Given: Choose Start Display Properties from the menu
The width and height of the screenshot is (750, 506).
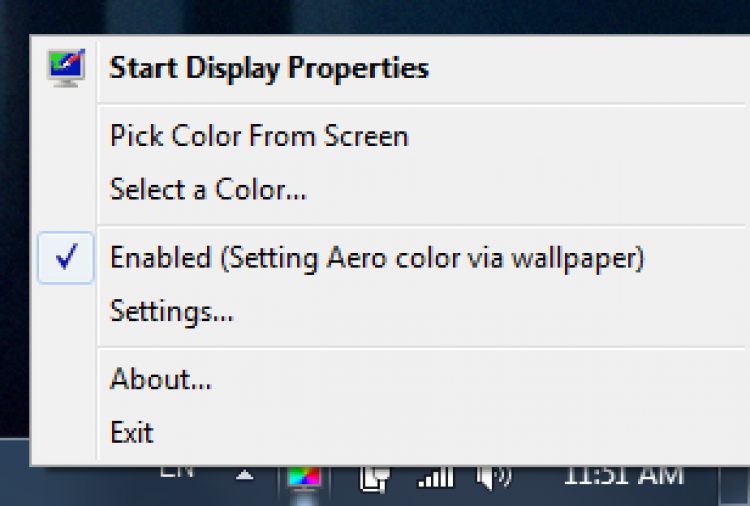Looking at the screenshot, I should (x=269, y=68).
